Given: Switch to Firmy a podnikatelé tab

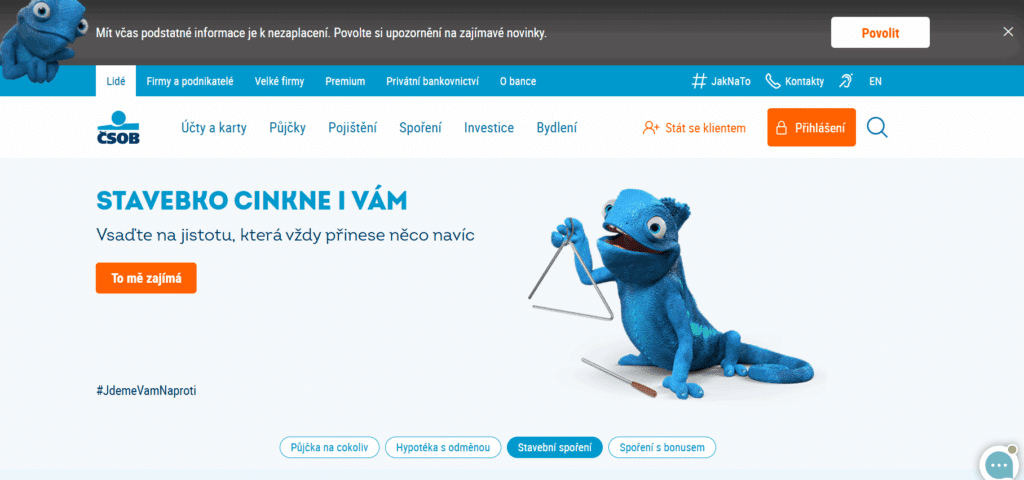Looking at the screenshot, I should [190, 82].
